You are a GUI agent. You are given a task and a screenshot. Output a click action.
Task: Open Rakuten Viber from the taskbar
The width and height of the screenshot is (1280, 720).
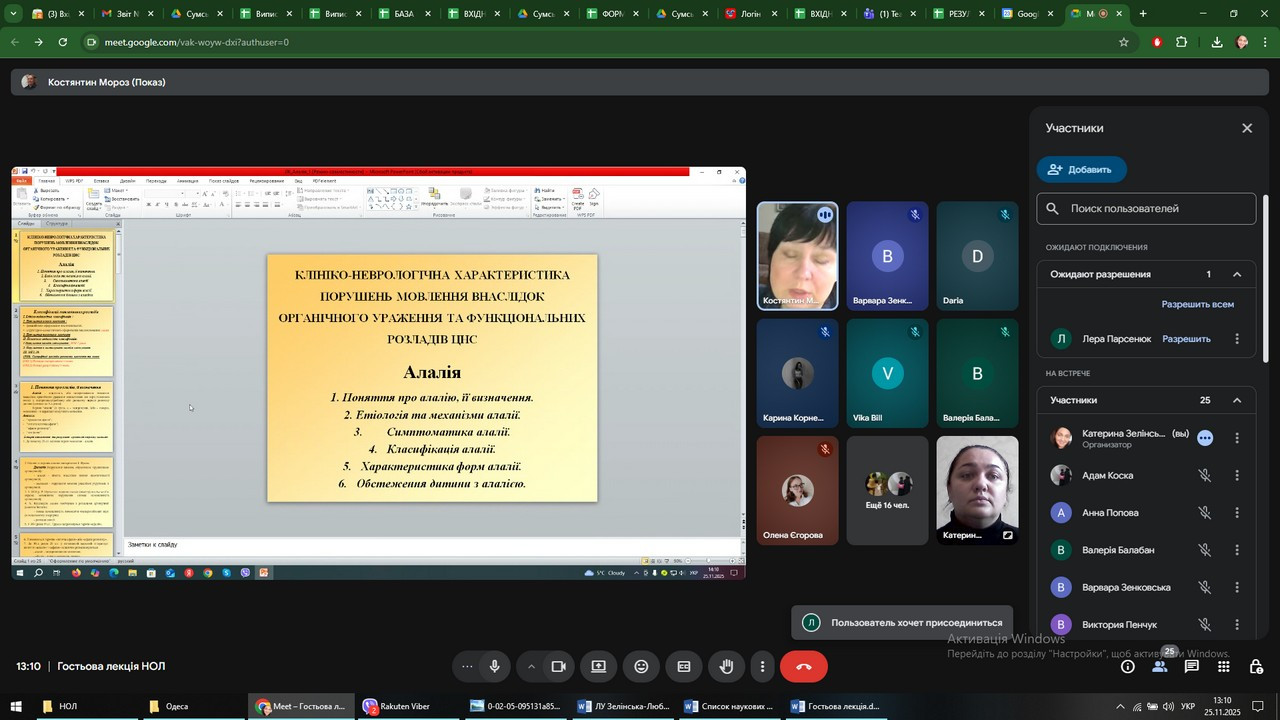[397, 707]
